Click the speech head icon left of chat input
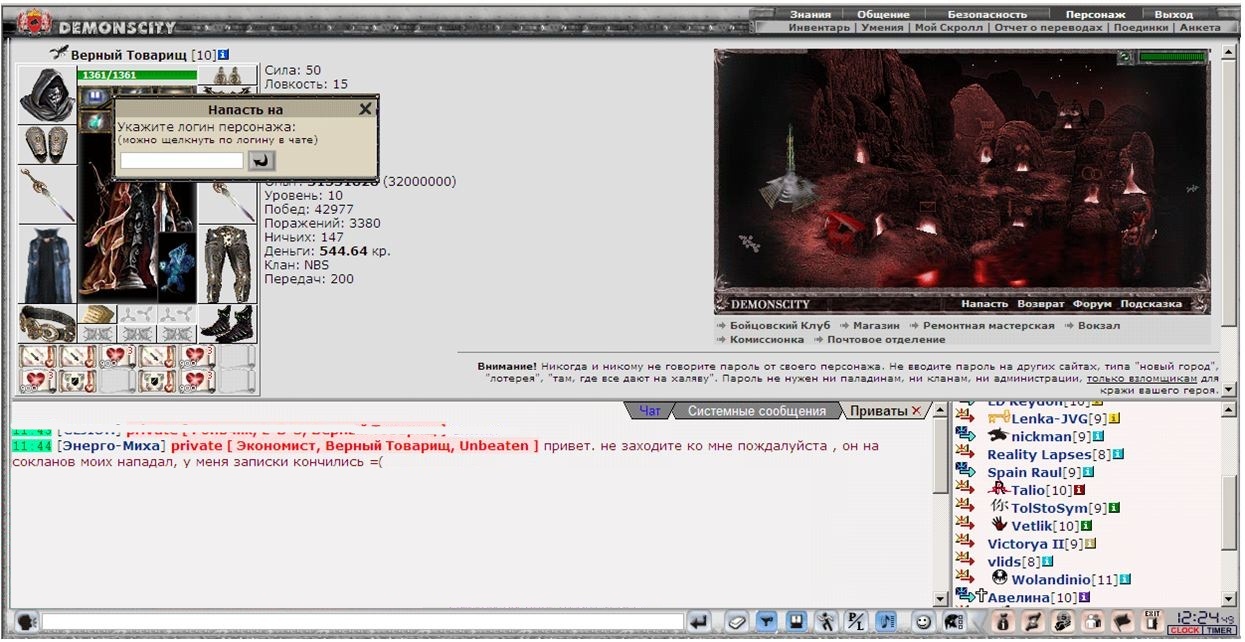The image size is (1245, 642). click(x=27, y=622)
